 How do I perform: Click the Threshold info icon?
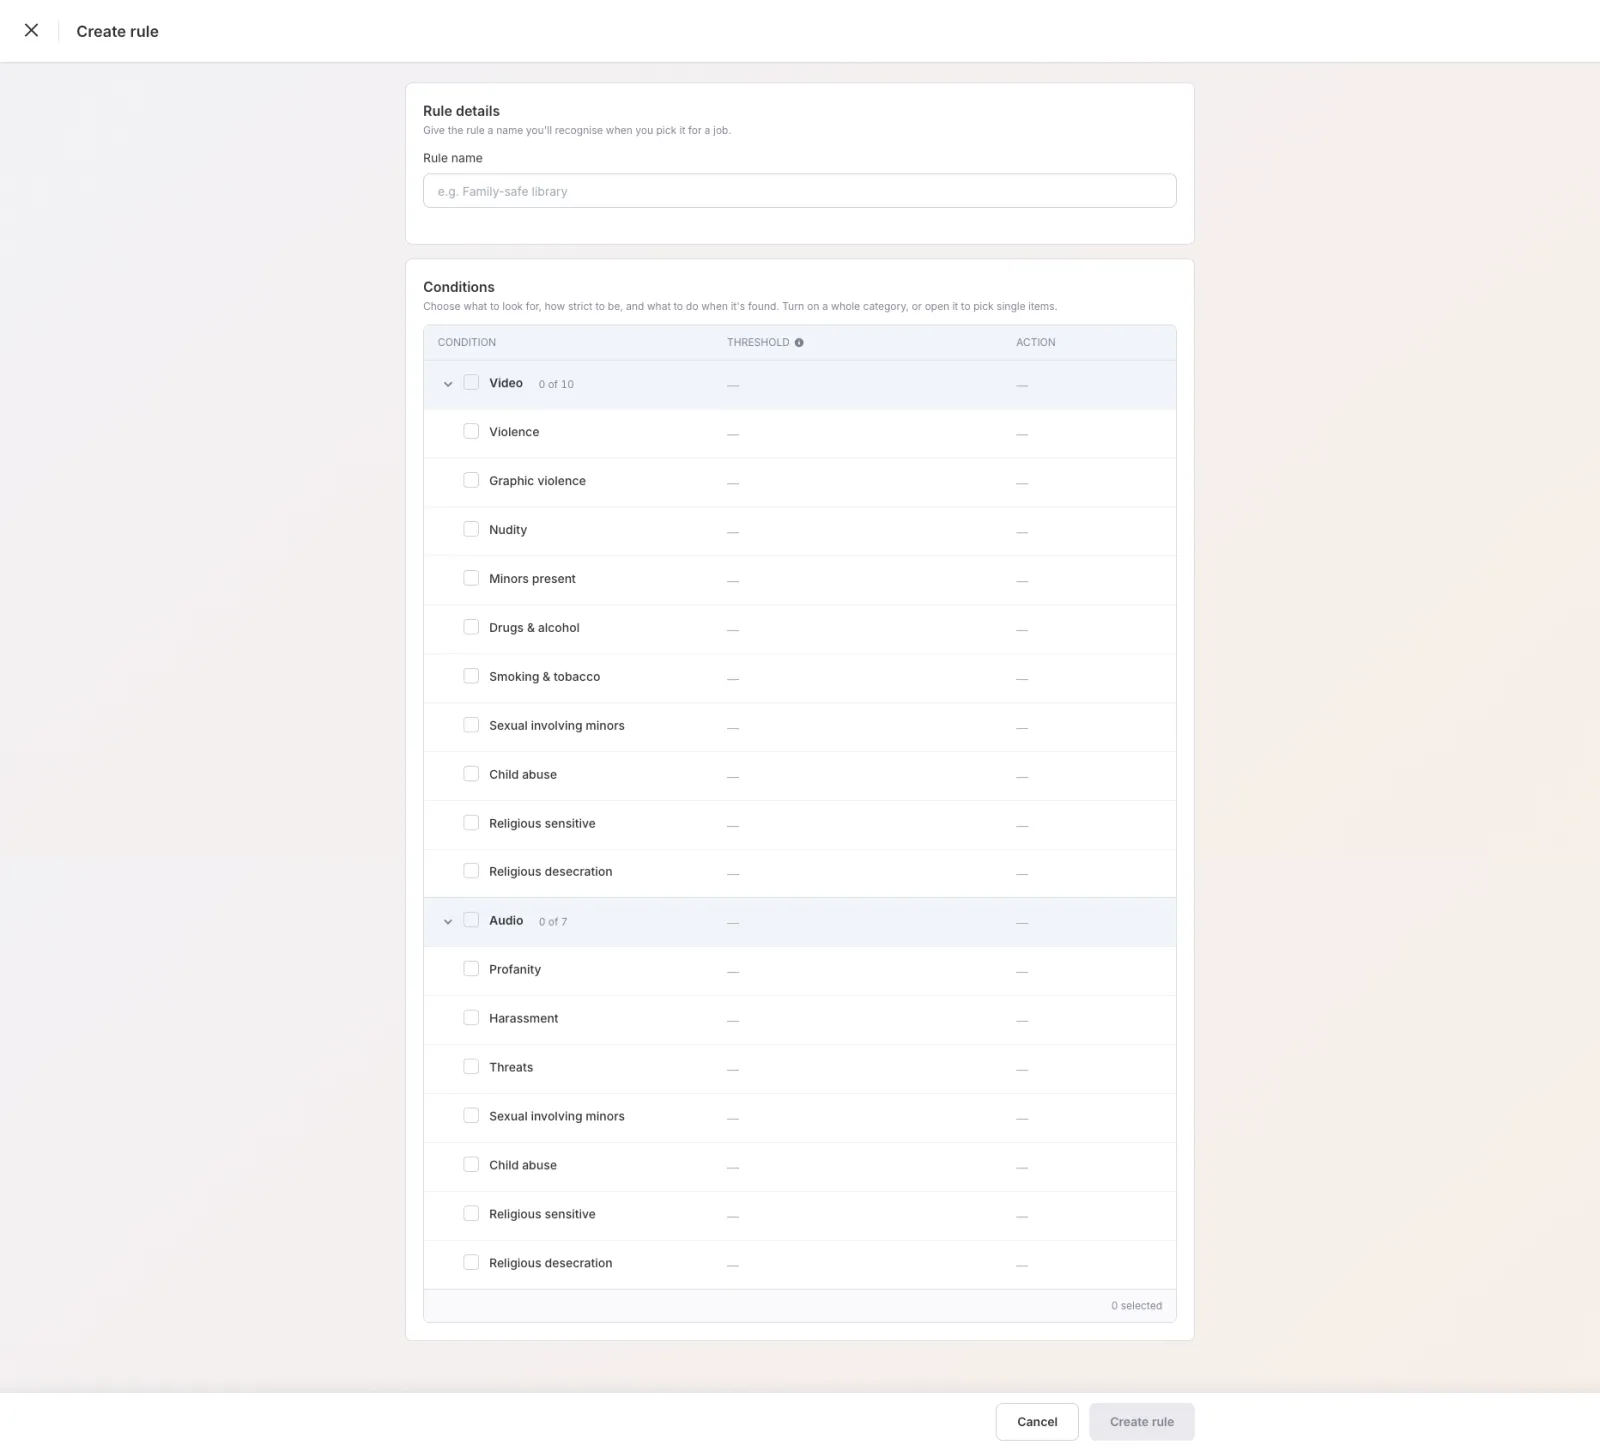799,343
